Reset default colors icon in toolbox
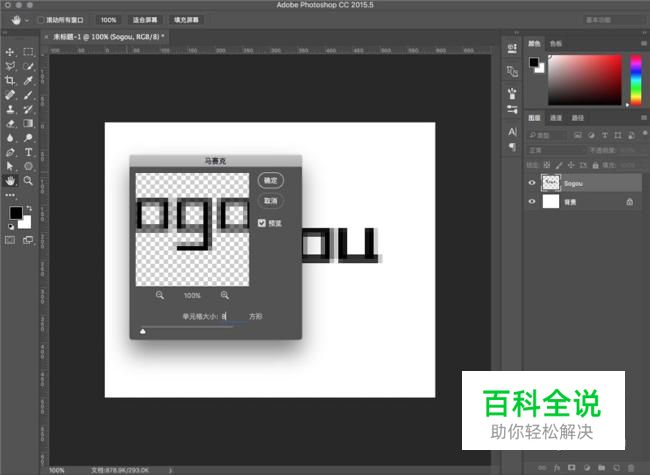The width and height of the screenshot is (650, 475). point(11,226)
